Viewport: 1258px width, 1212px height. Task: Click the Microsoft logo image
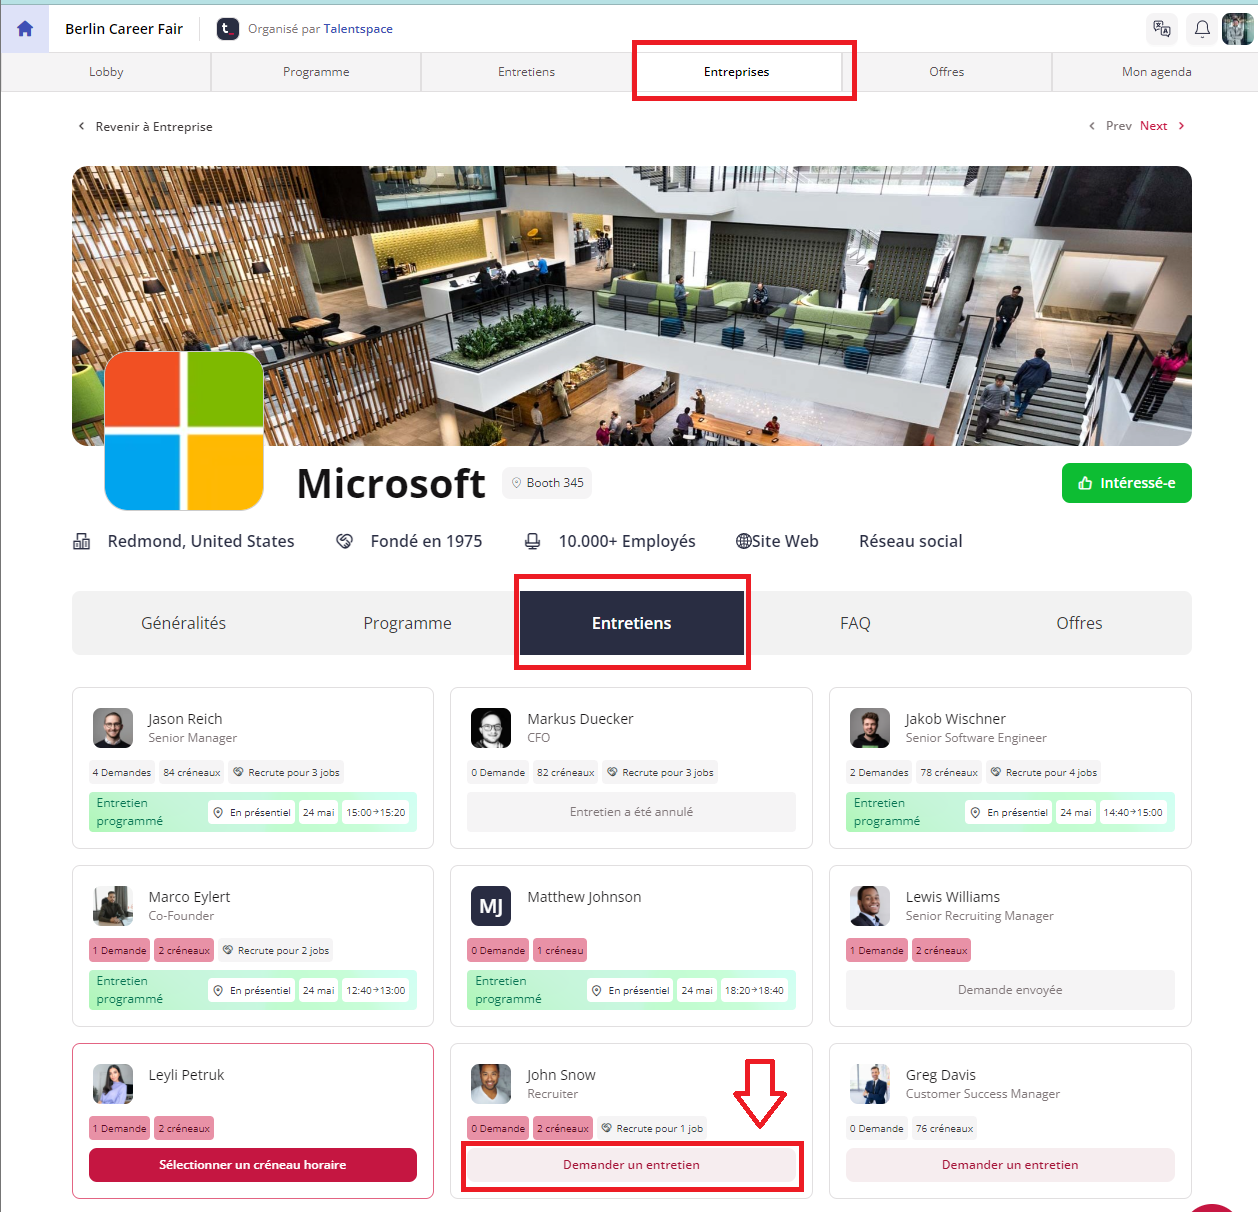pos(184,430)
